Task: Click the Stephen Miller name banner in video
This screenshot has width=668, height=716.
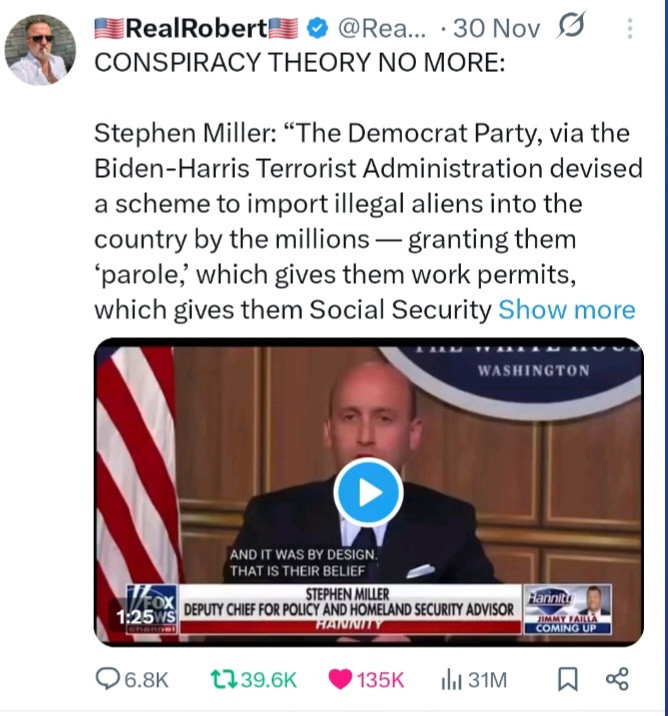Action: click(348, 604)
